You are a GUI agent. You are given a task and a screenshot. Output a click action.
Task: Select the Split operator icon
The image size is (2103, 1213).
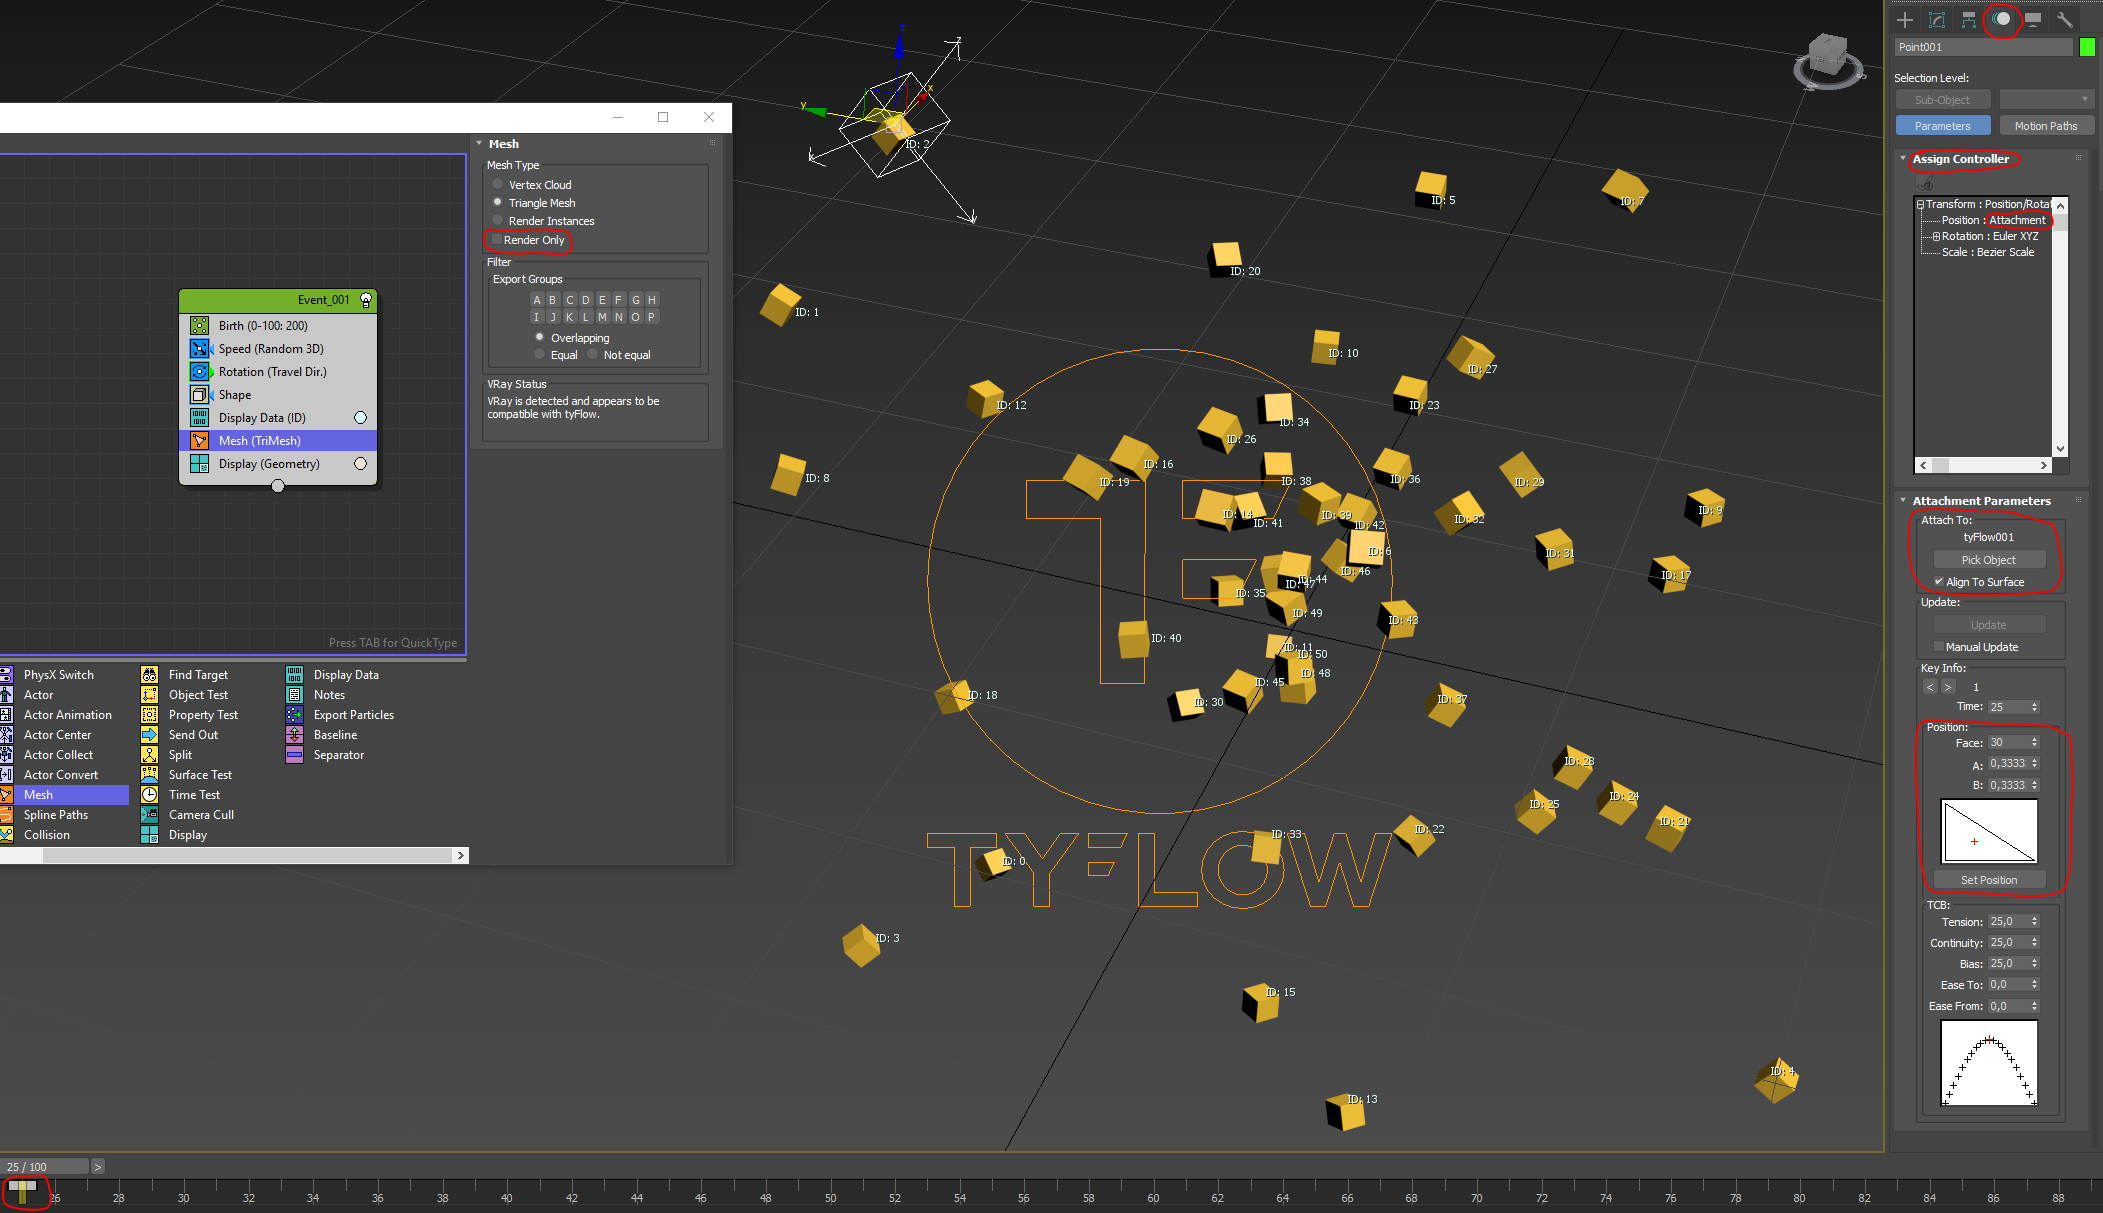pyautogui.click(x=149, y=755)
